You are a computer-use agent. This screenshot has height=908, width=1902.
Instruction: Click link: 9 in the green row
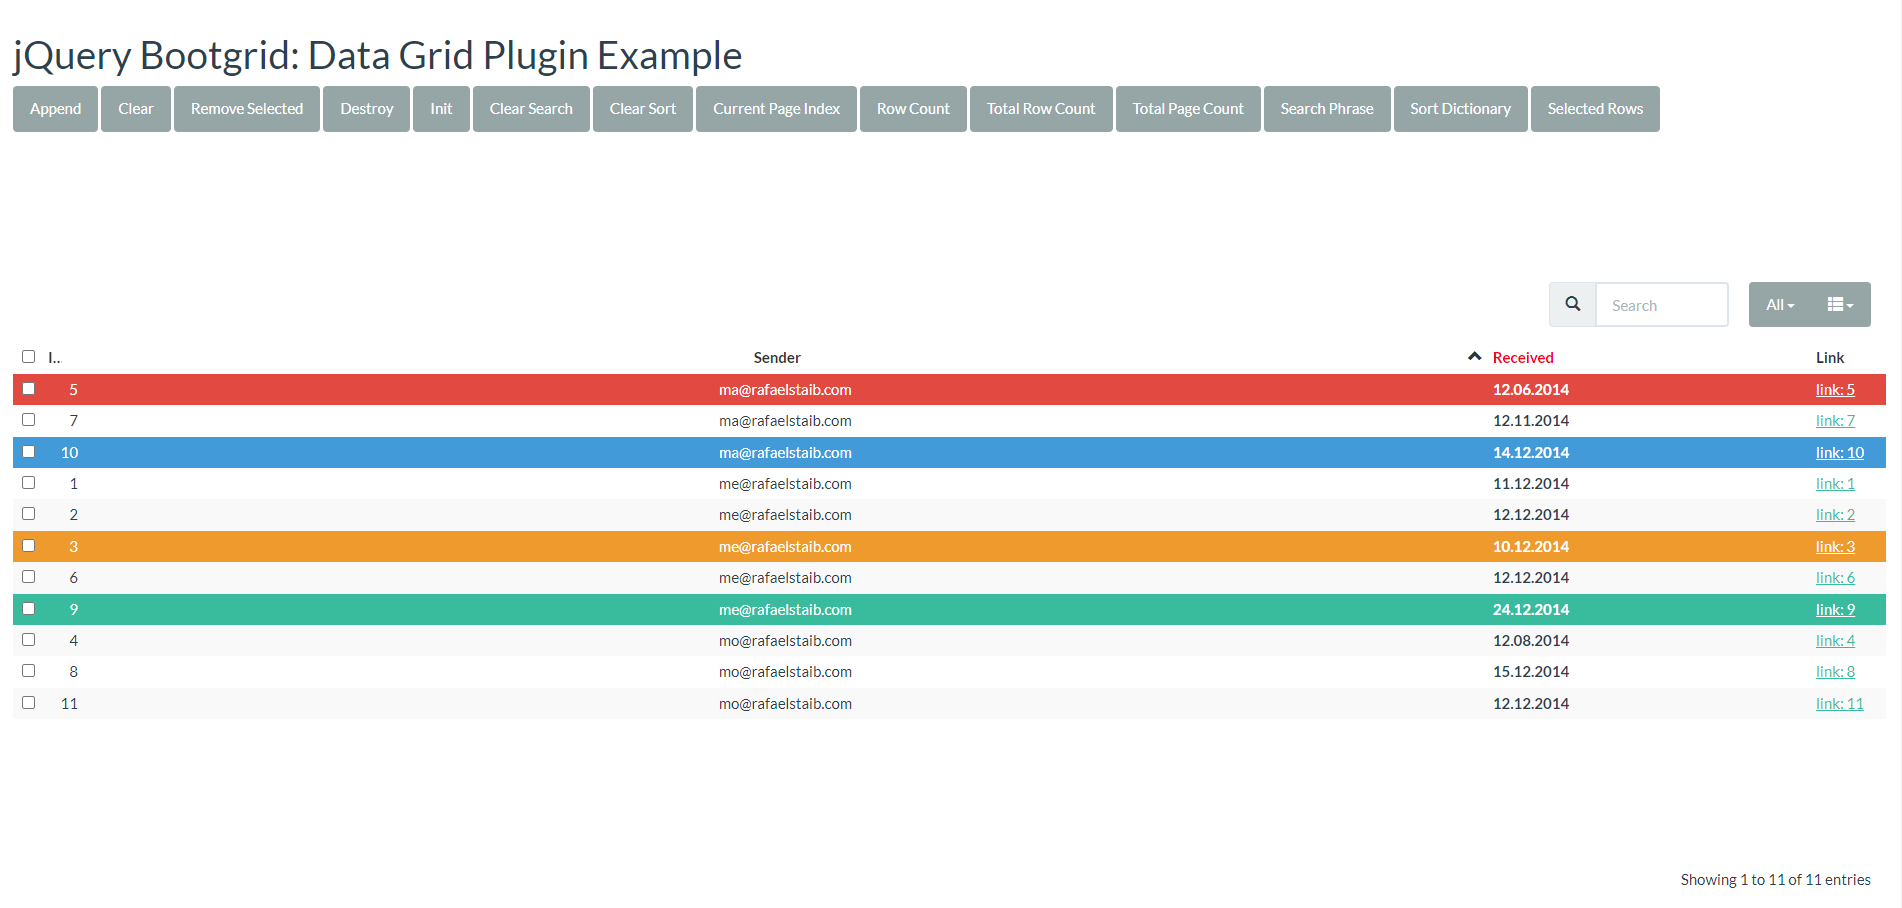(1835, 610)
